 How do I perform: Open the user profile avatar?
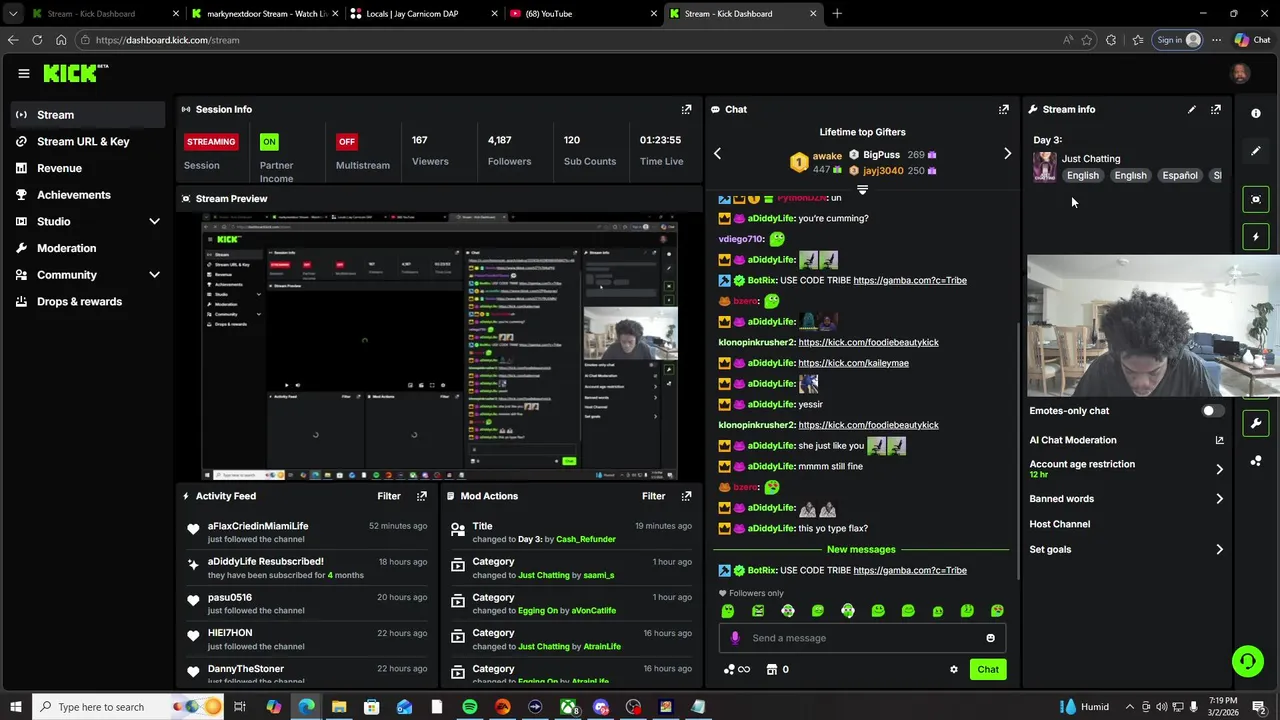coord(1240,73)
